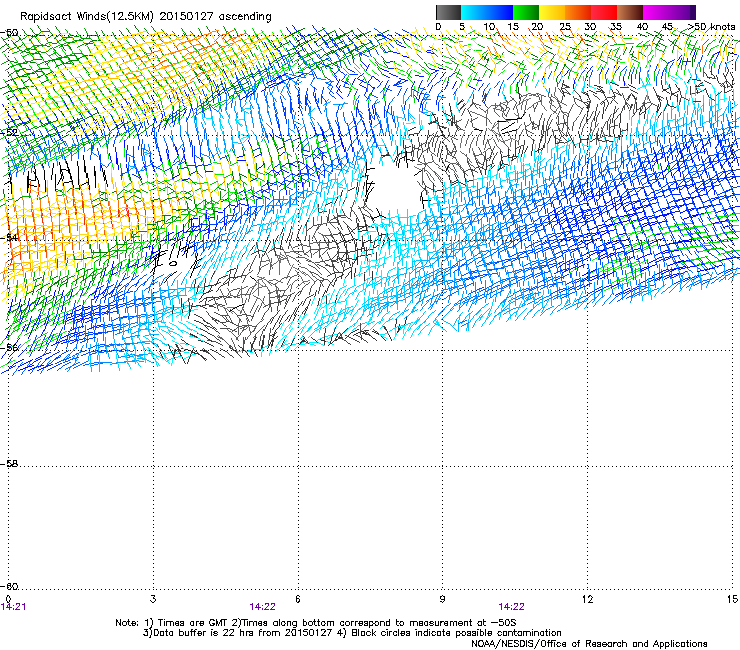Click the note line starting 'Note: 1) Times are GMT'
The height and width of the screenshot is (650, 740).
click(316, 623)
